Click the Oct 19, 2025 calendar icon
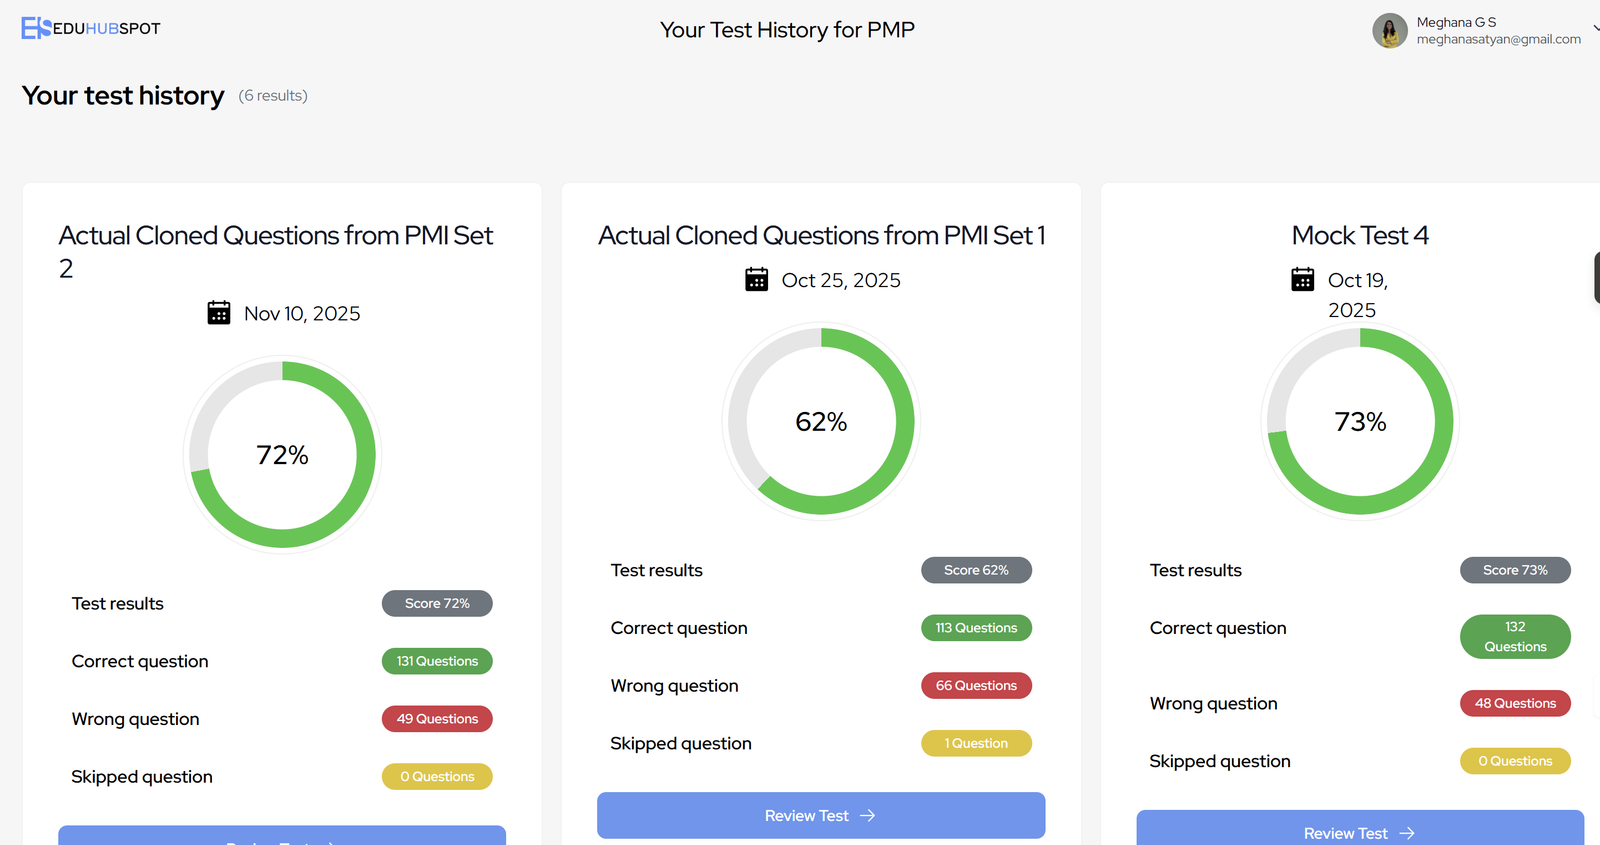1600x845 pixels. (1303, 280)
